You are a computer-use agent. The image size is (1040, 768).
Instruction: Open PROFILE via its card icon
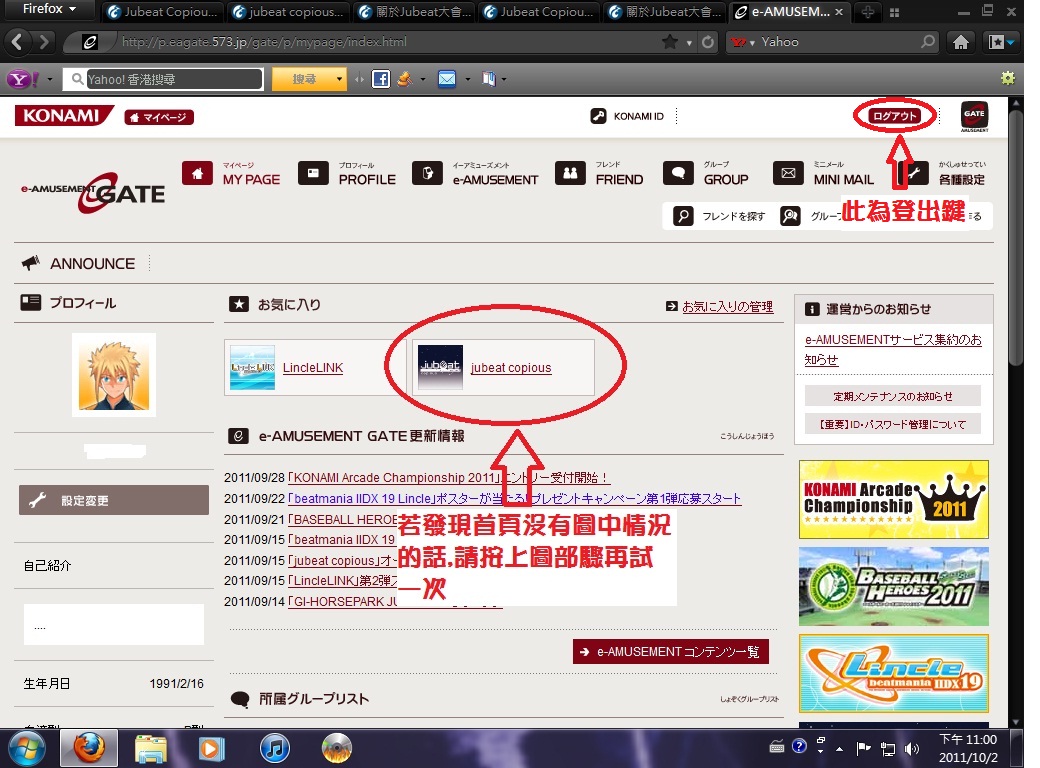[x=313, y=173]
